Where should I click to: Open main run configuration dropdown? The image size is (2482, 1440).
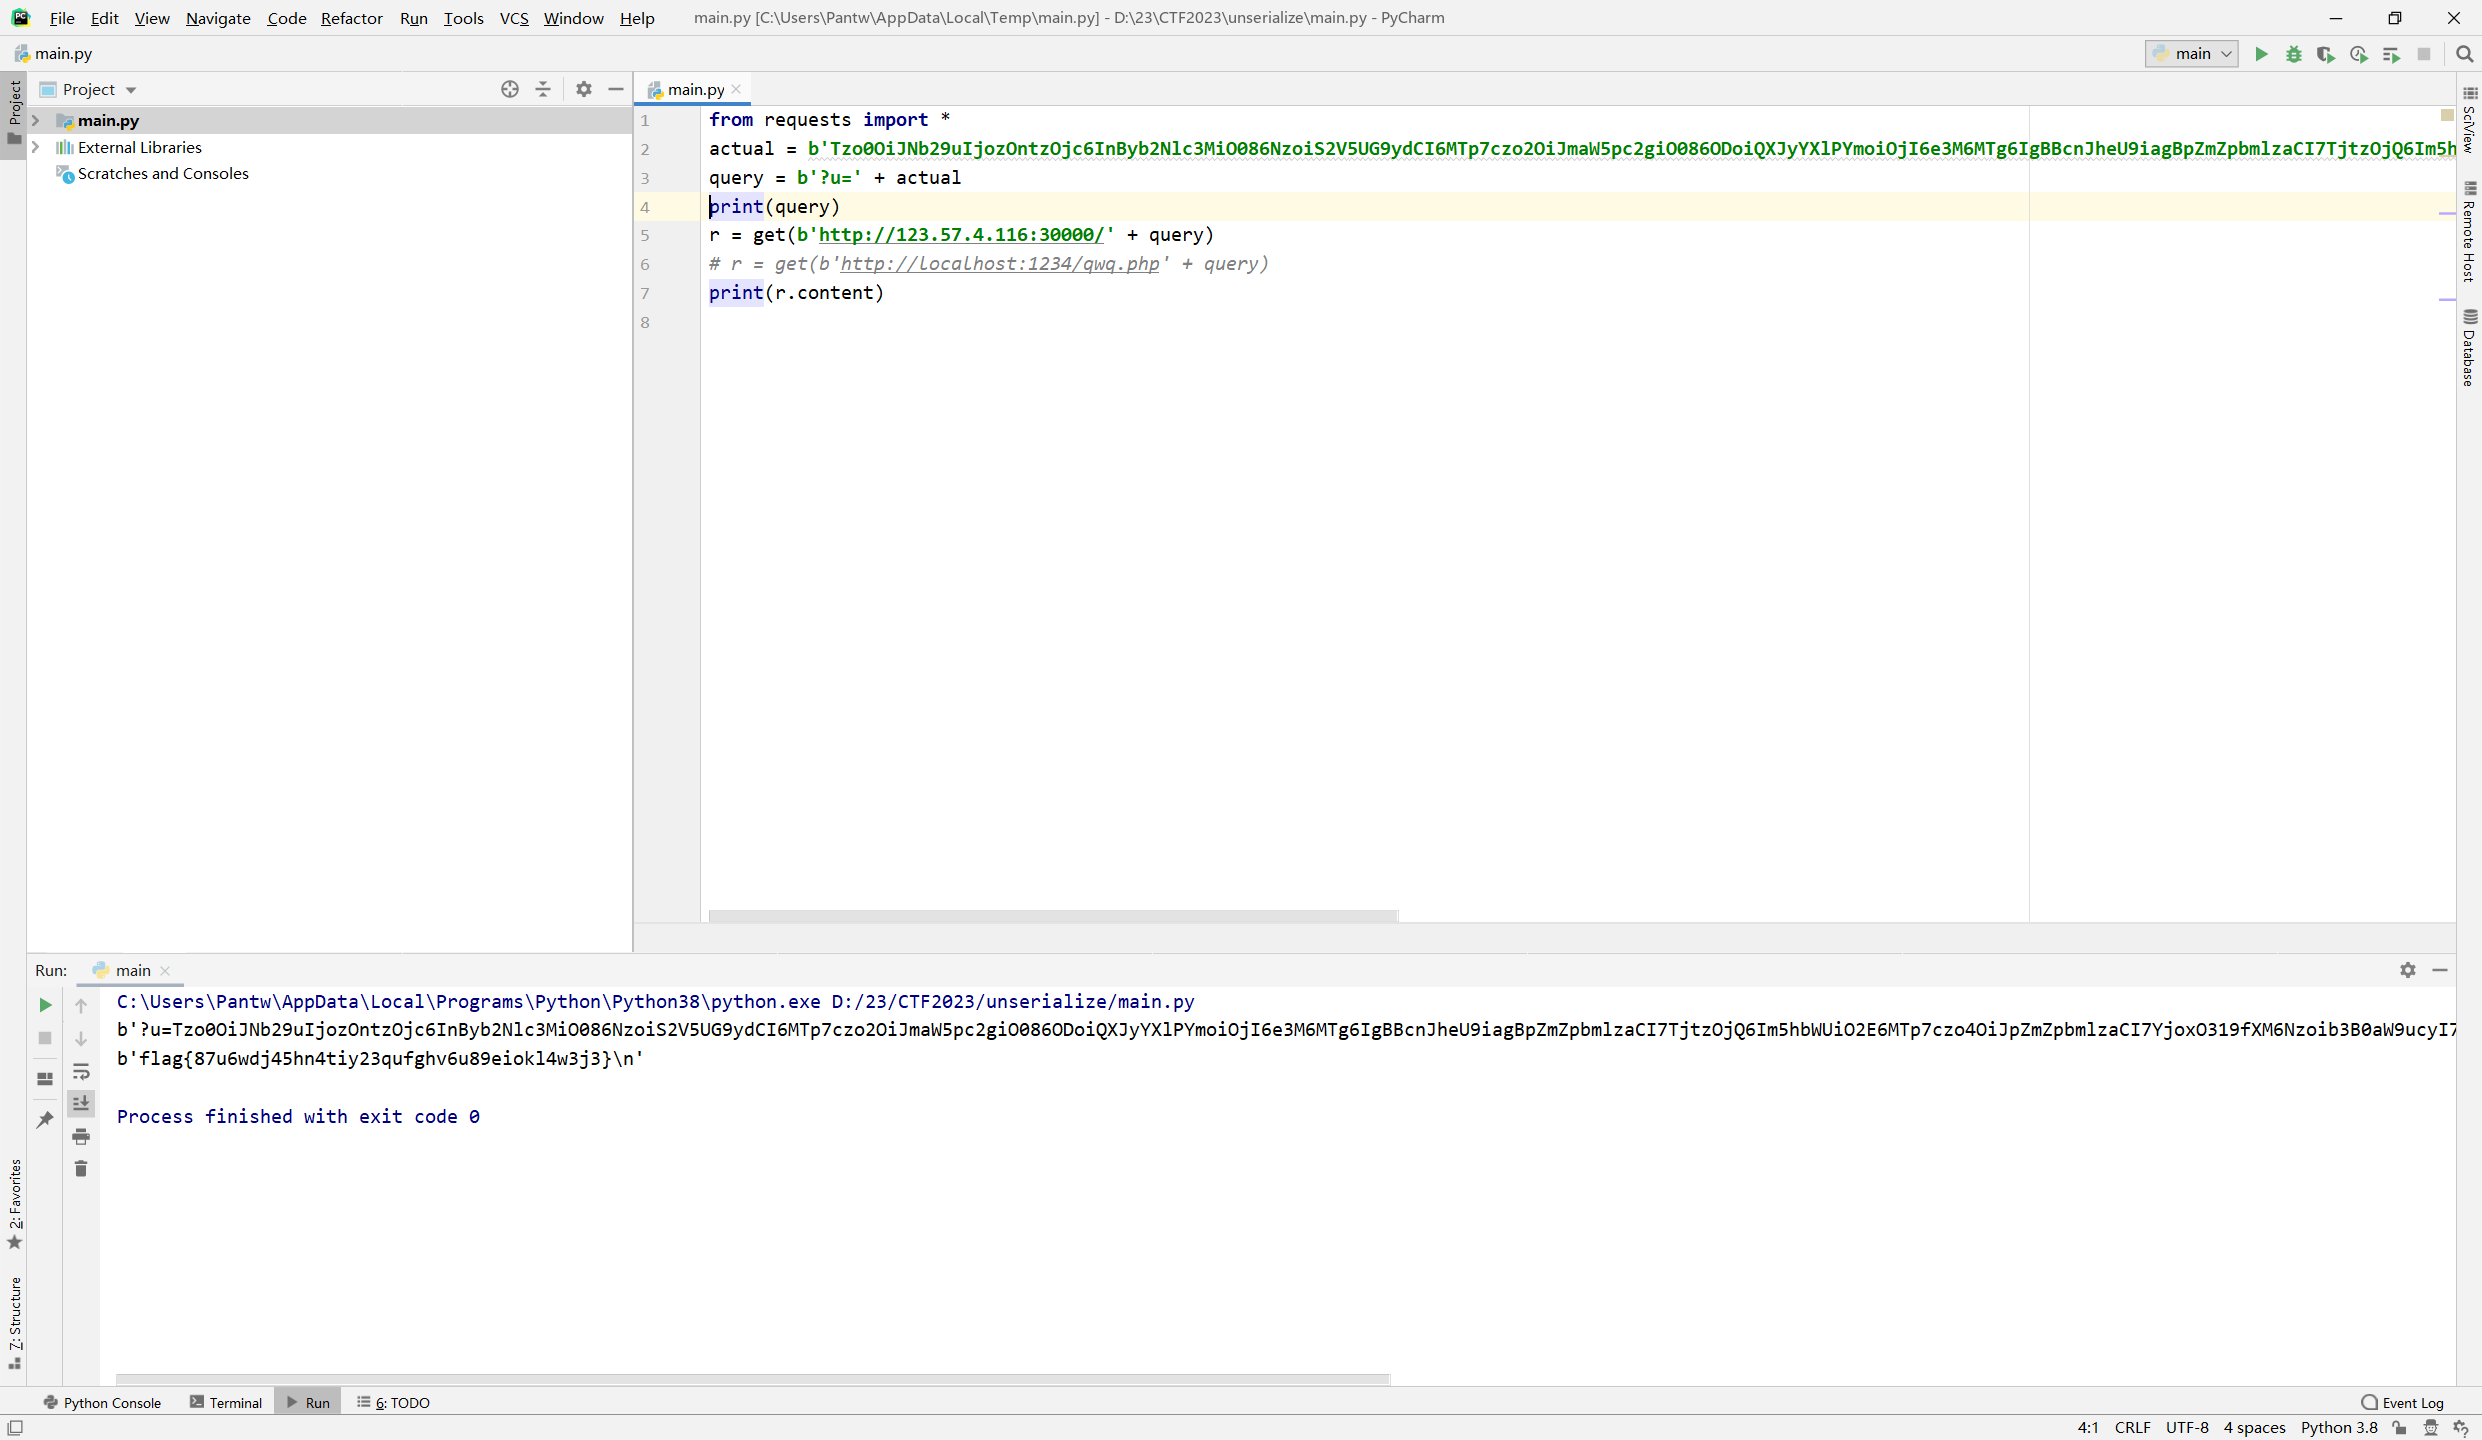[2192, 54]
